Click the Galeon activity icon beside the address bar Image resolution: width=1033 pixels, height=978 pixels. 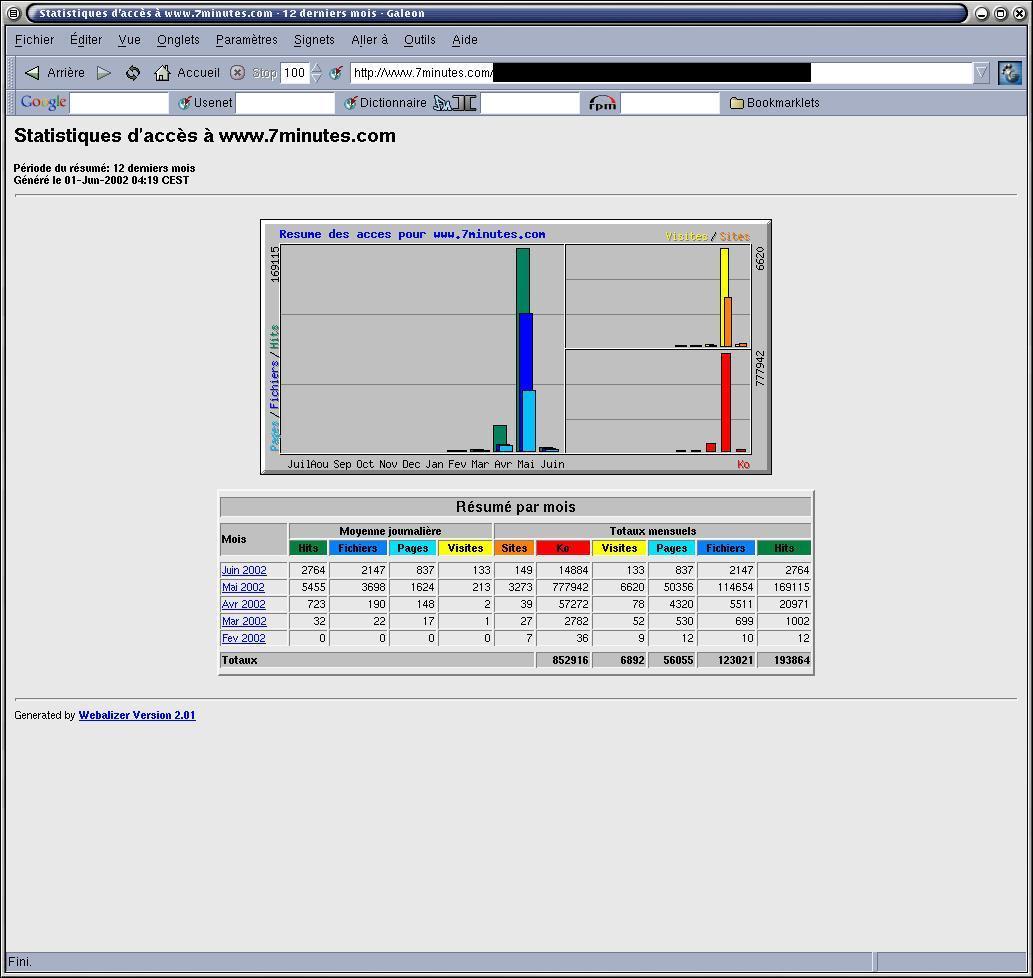[x=1009, y=72]
